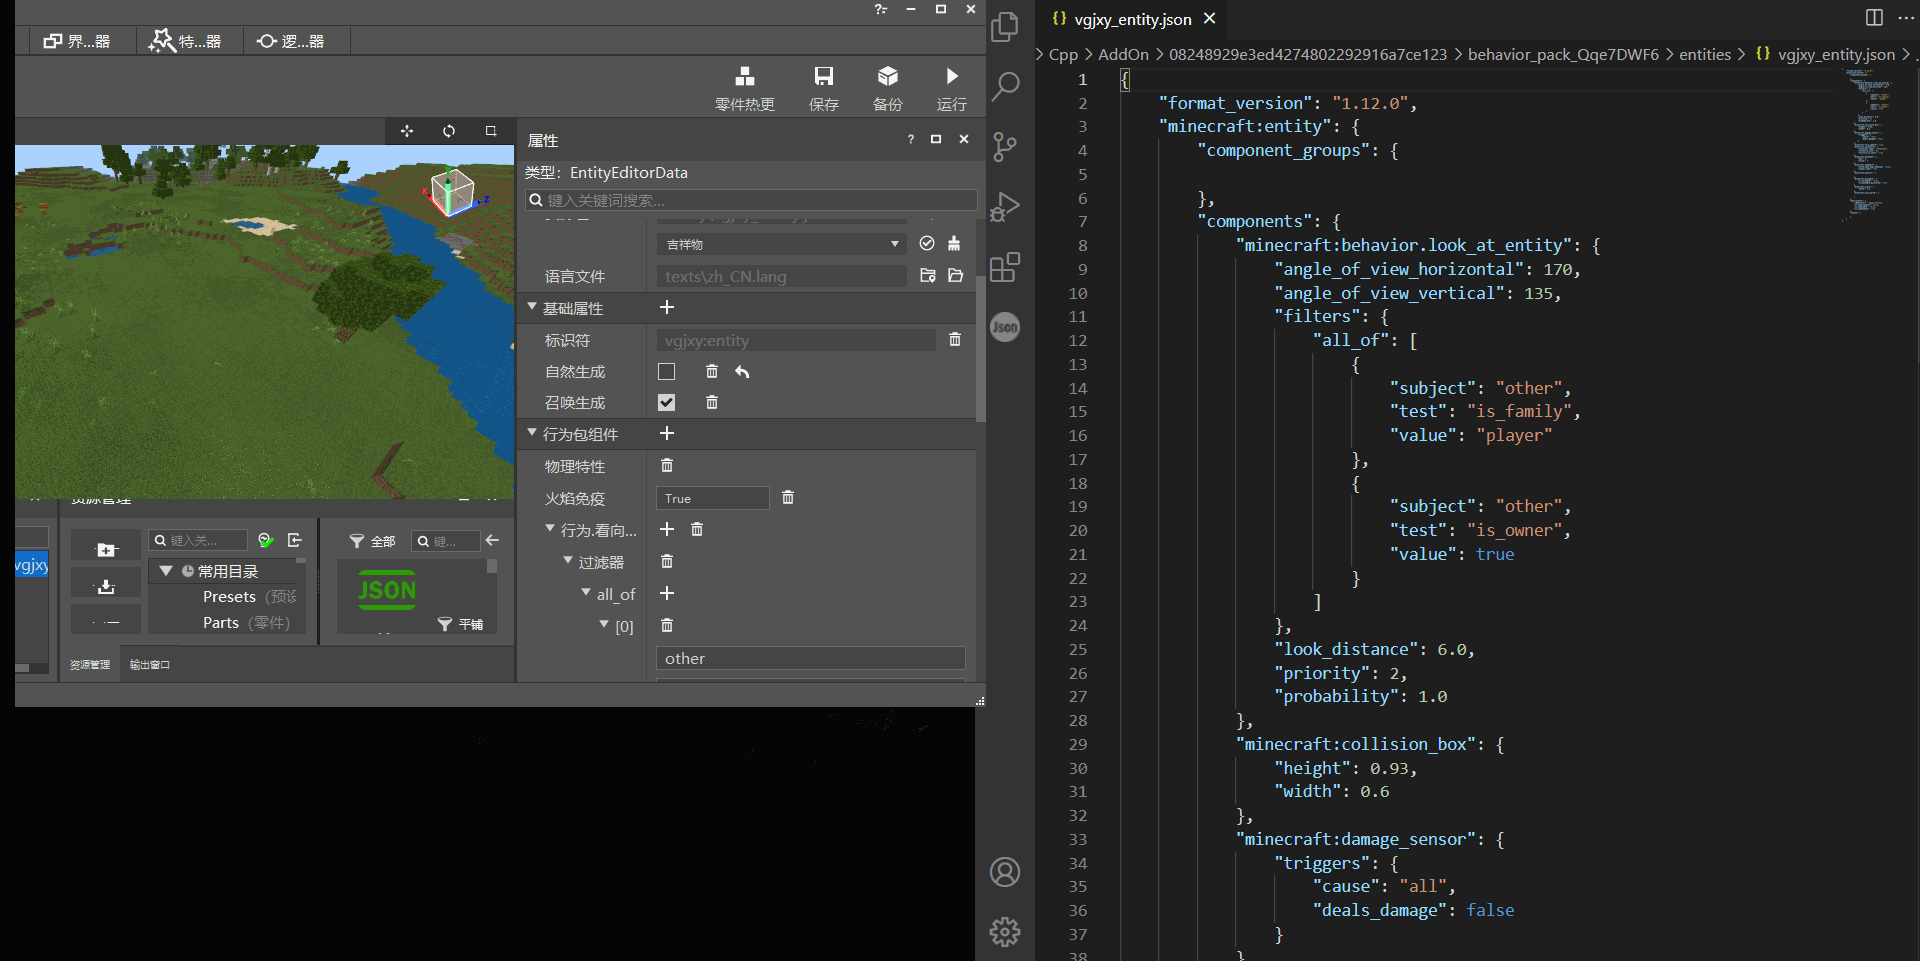Screen dimensions: 1920x961
Task: Collapse the 过滤器 tree node
Action: click(x=568, y=561)
